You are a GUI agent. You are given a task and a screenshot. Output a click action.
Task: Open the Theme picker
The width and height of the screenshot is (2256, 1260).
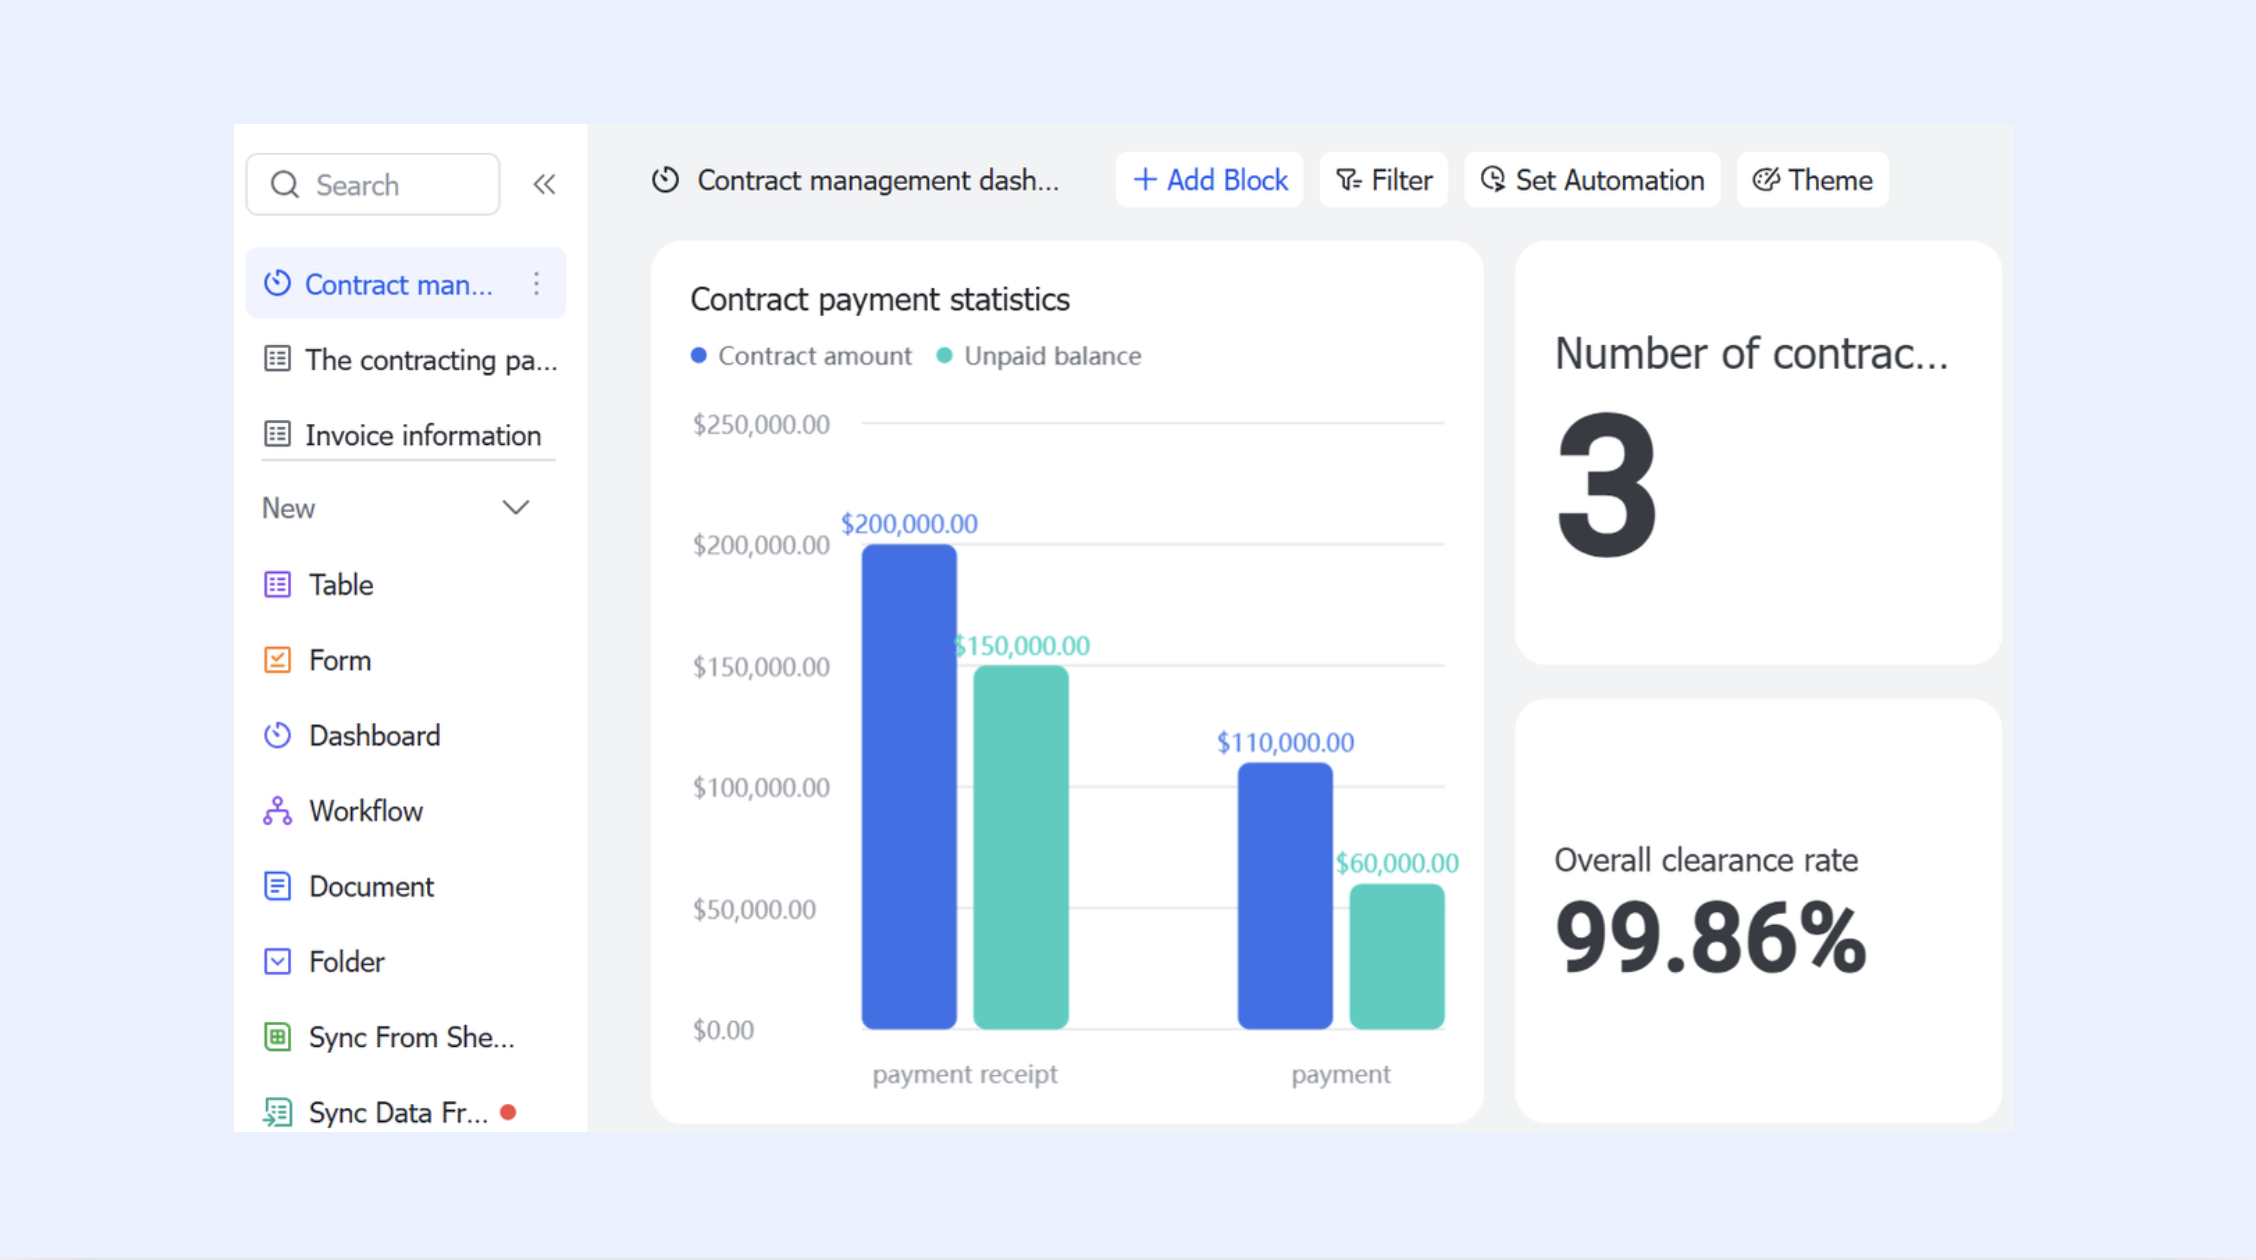pyautogui.click(x=1812, y=180)
